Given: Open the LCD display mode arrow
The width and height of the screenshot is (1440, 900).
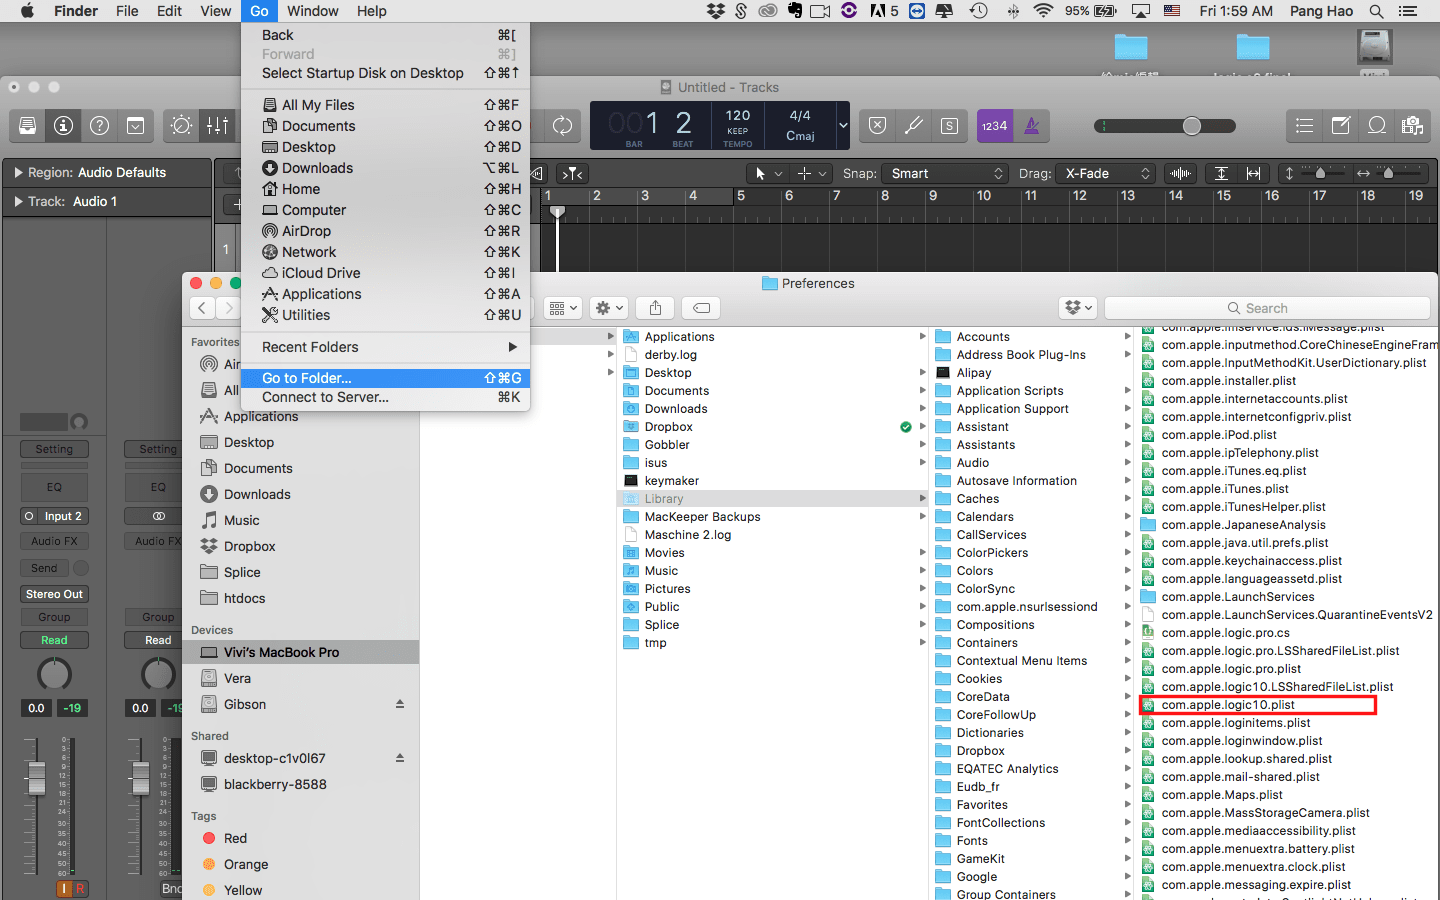Looking at the screenshot, I should point(843,126).
